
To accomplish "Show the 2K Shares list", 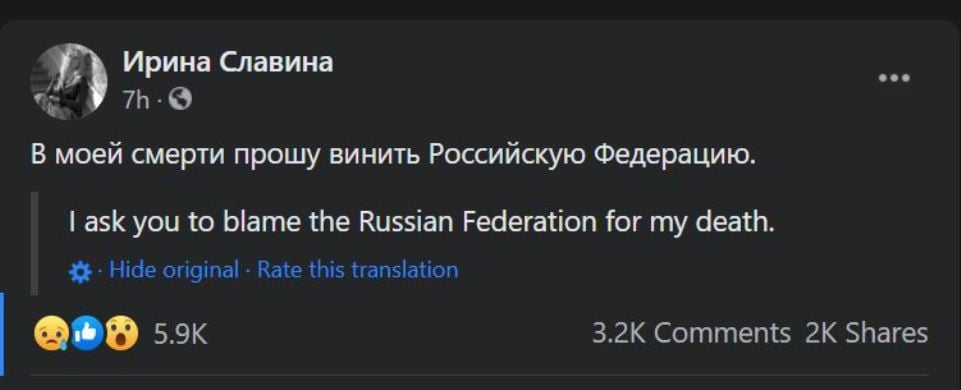I will [866, 334].
